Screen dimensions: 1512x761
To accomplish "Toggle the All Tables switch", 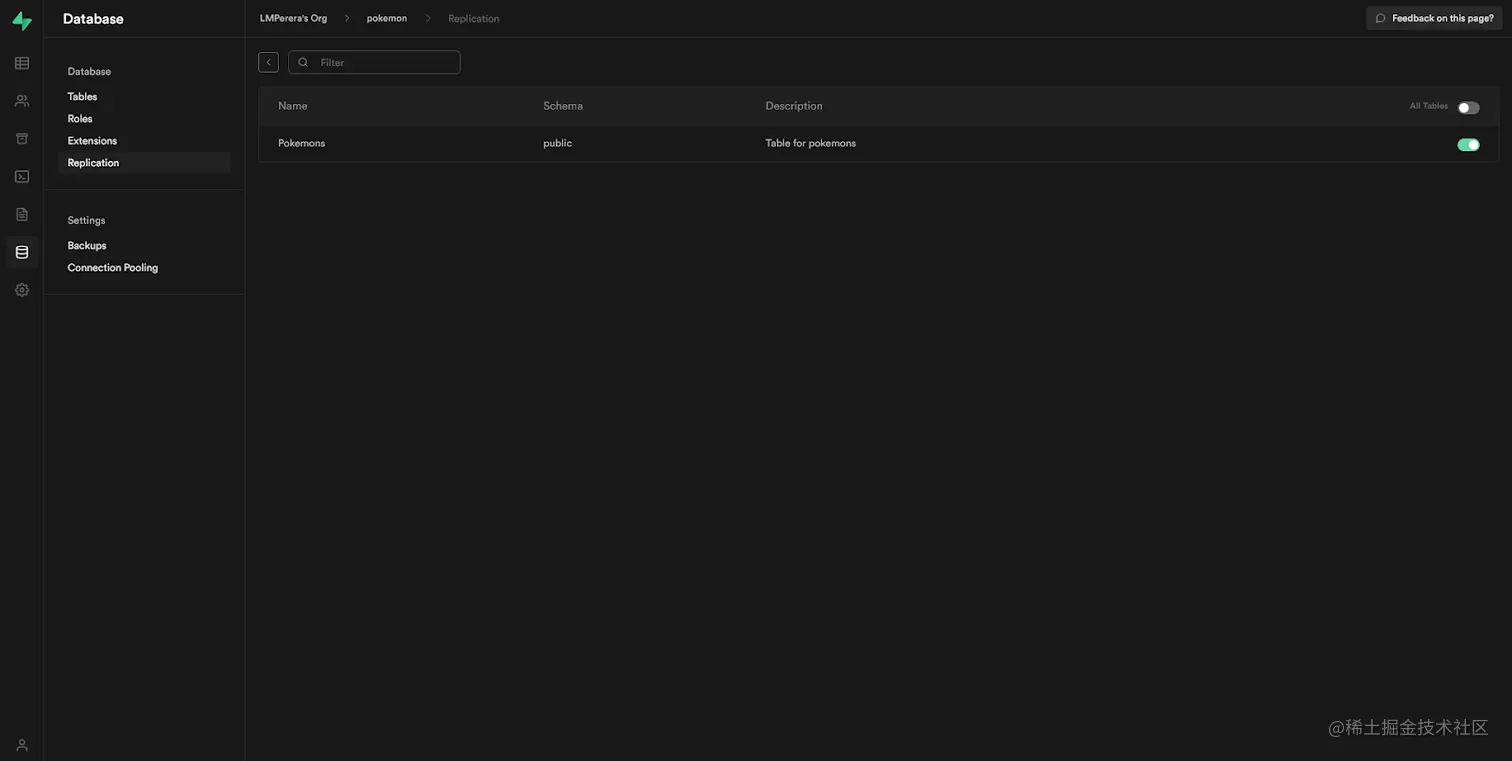I will click(1468, 107).
